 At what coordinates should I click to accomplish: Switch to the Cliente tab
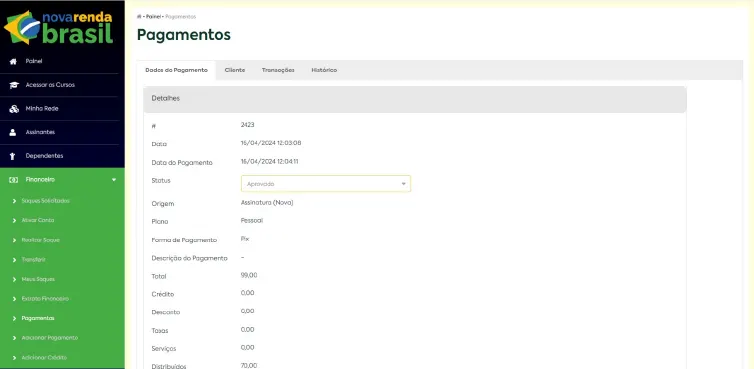coord(235,70)
